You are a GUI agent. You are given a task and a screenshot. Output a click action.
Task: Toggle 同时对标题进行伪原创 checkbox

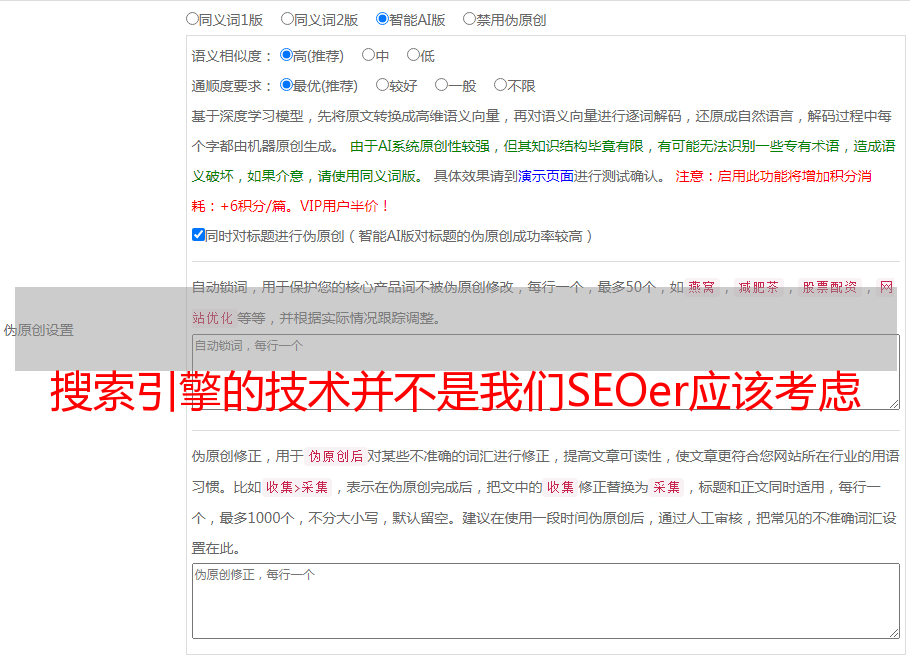198,235
